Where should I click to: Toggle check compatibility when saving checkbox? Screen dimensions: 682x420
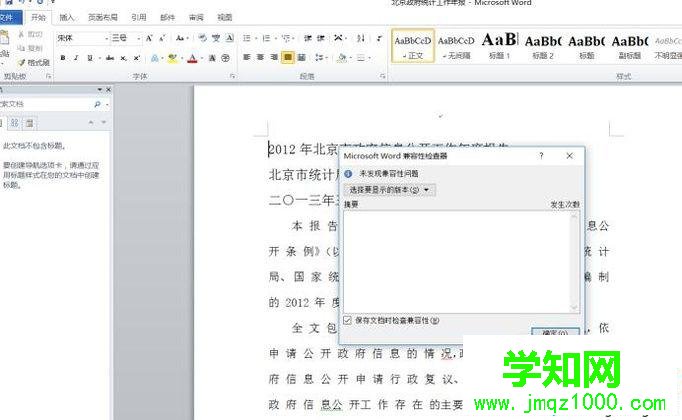347,320
